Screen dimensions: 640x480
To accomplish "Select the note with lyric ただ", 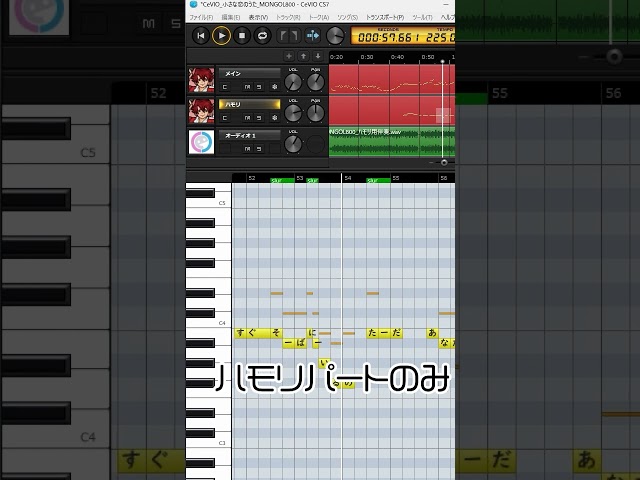I will pos(384,333).
